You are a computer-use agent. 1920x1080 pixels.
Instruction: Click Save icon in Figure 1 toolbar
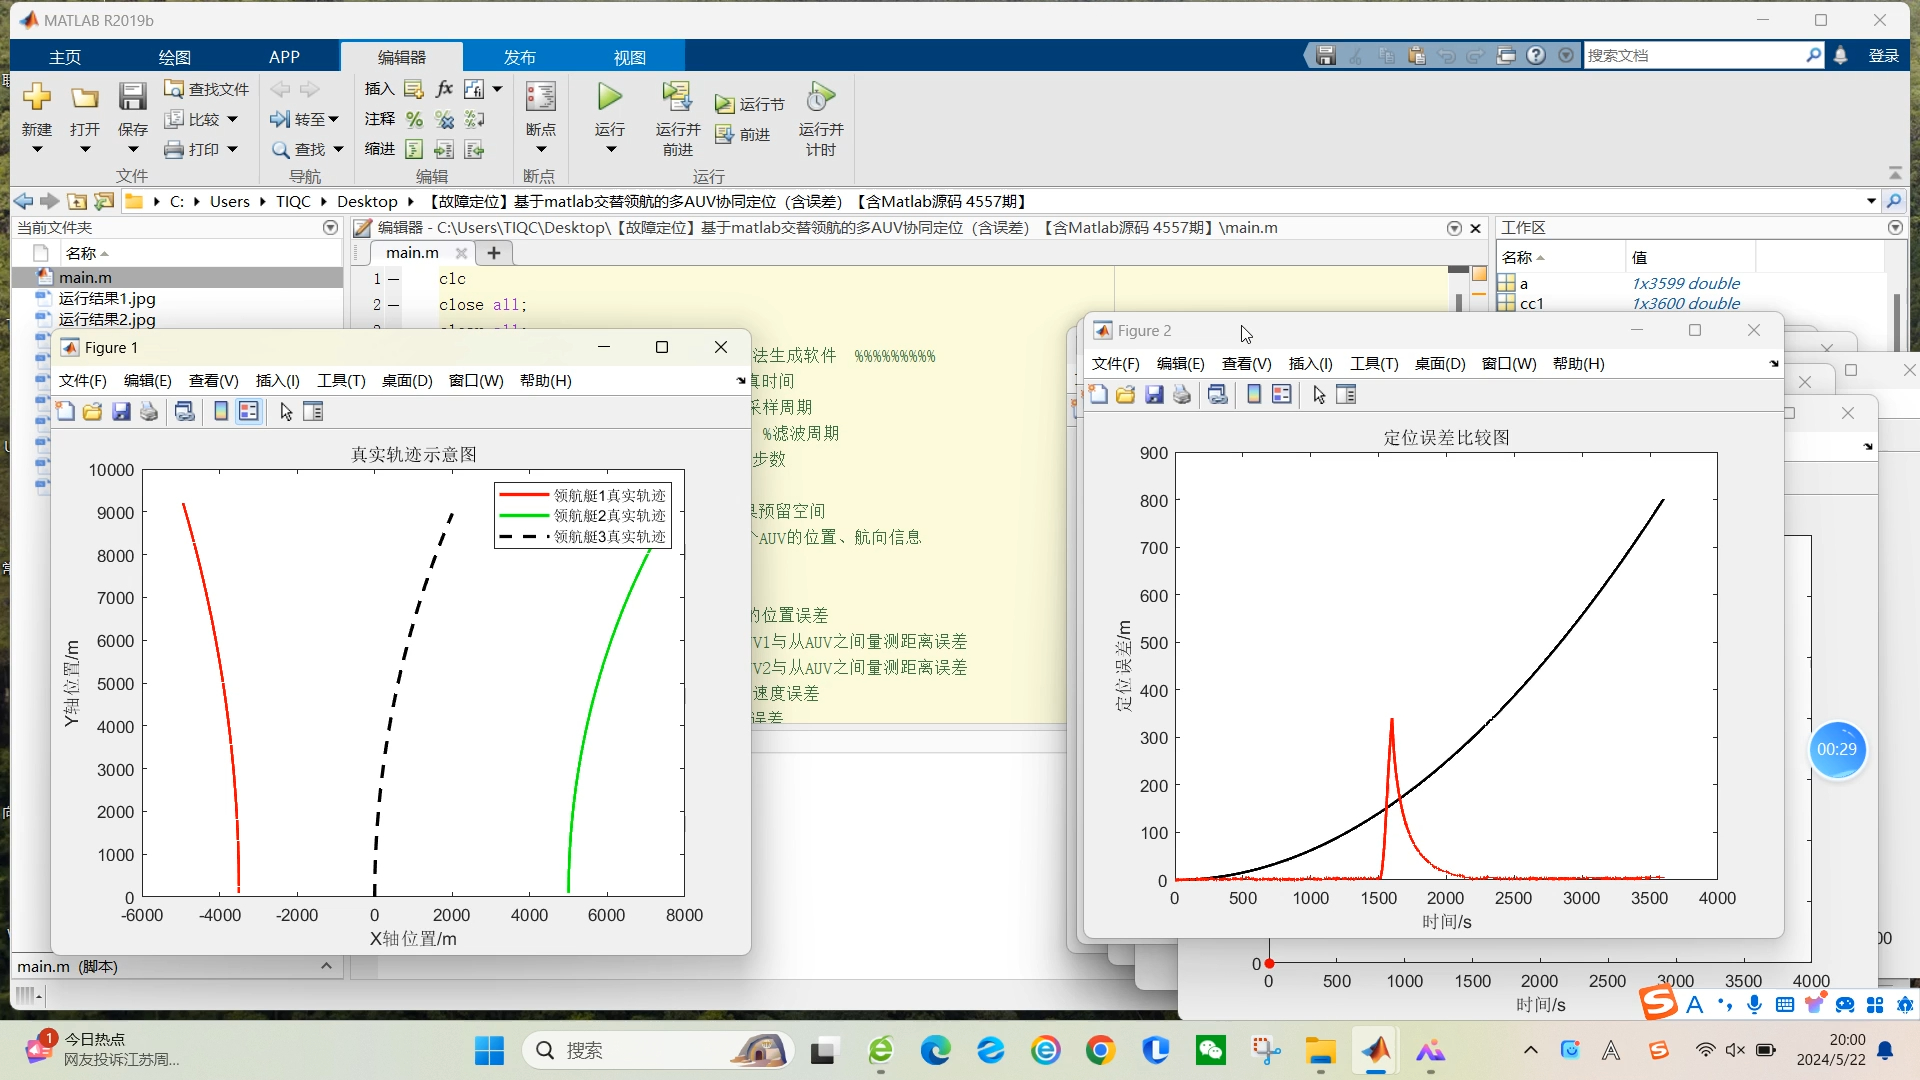[121, 411]
